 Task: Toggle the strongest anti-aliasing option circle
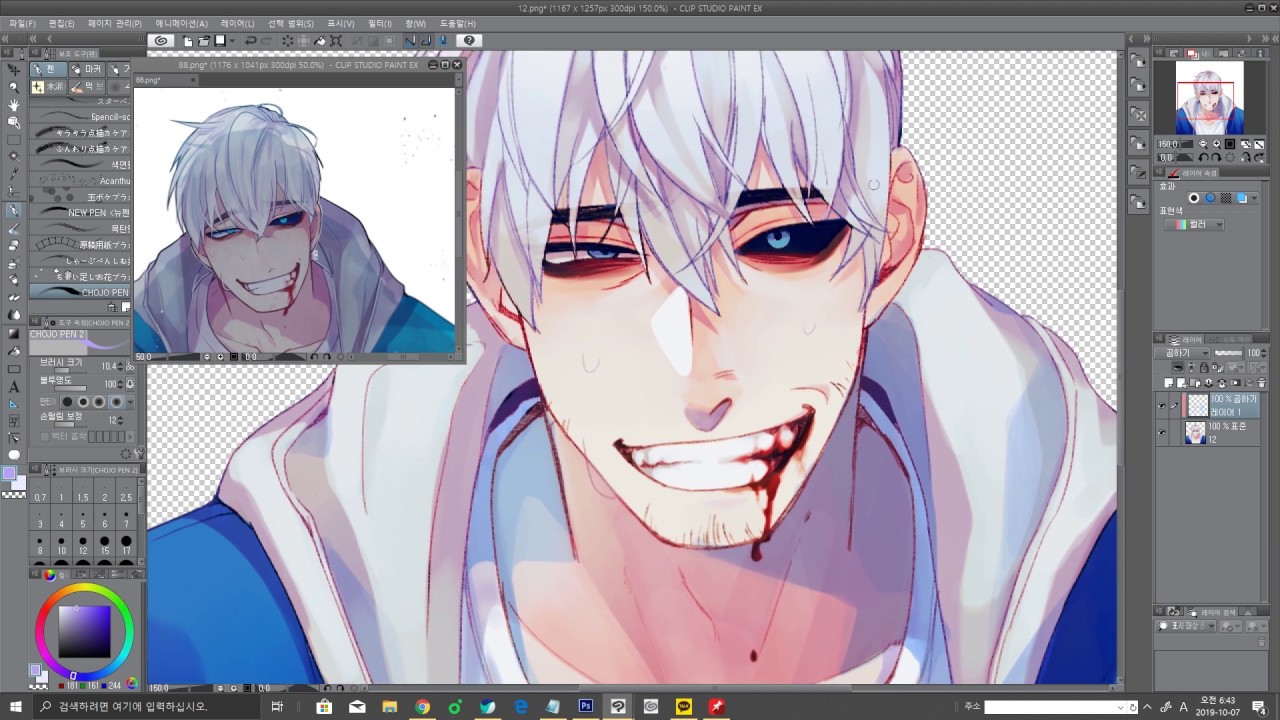pyautogui.click(x=116, y=402)
